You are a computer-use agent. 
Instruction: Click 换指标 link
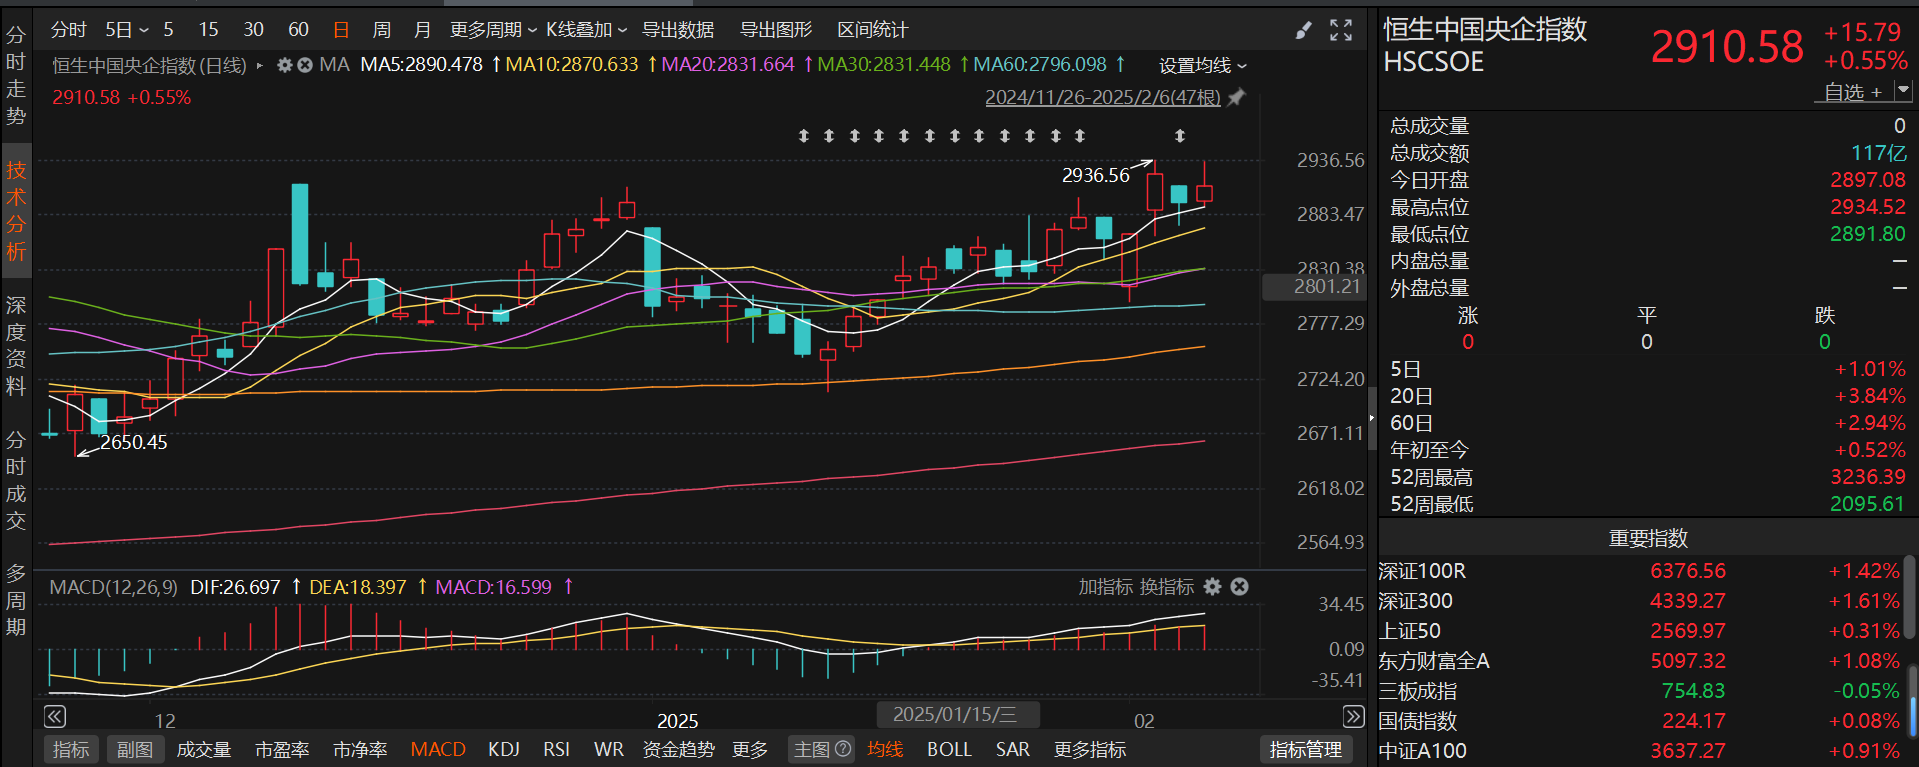[1166, 587]
